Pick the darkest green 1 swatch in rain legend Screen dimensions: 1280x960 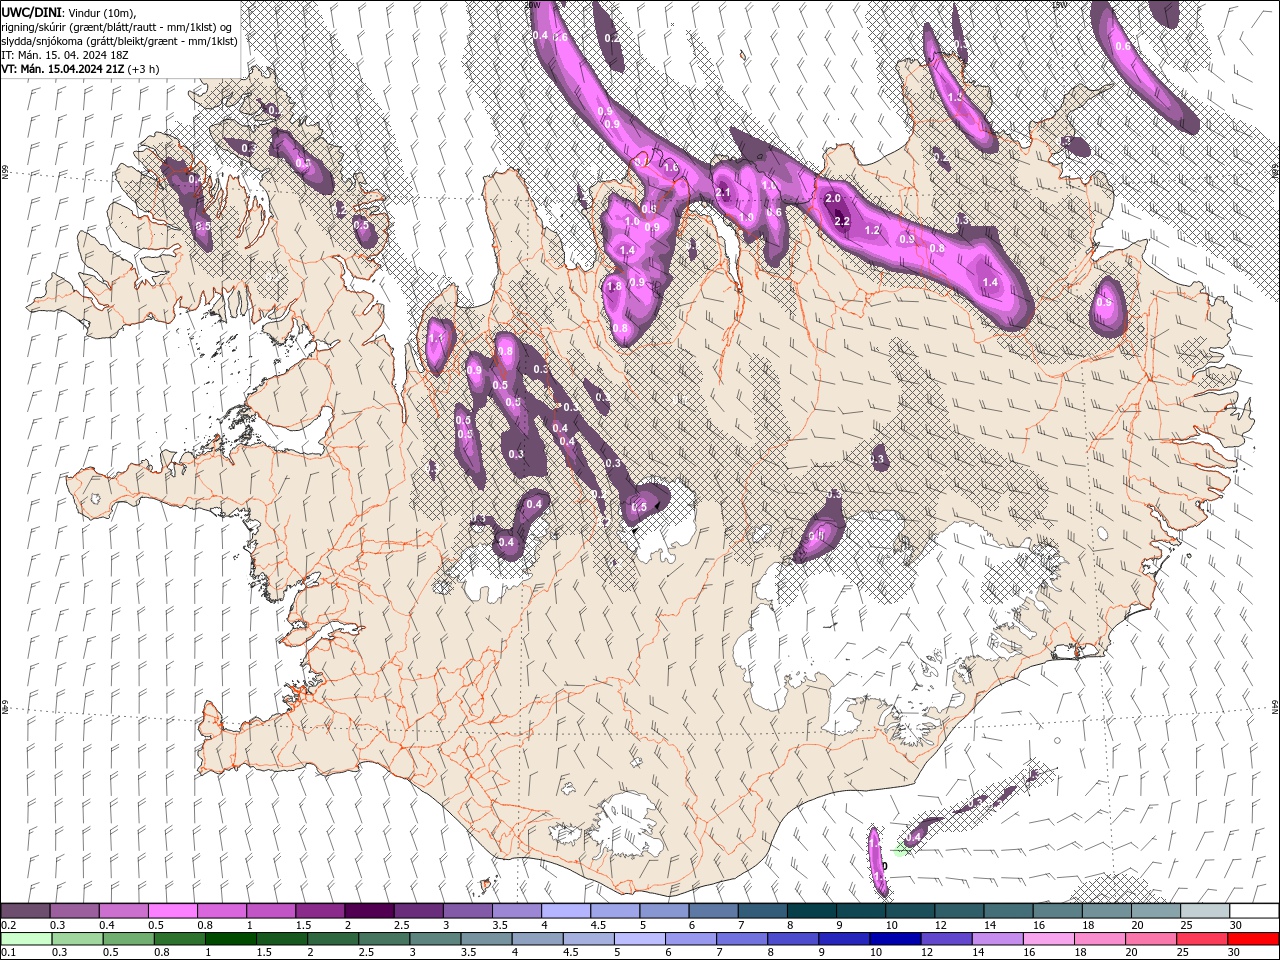231,939
